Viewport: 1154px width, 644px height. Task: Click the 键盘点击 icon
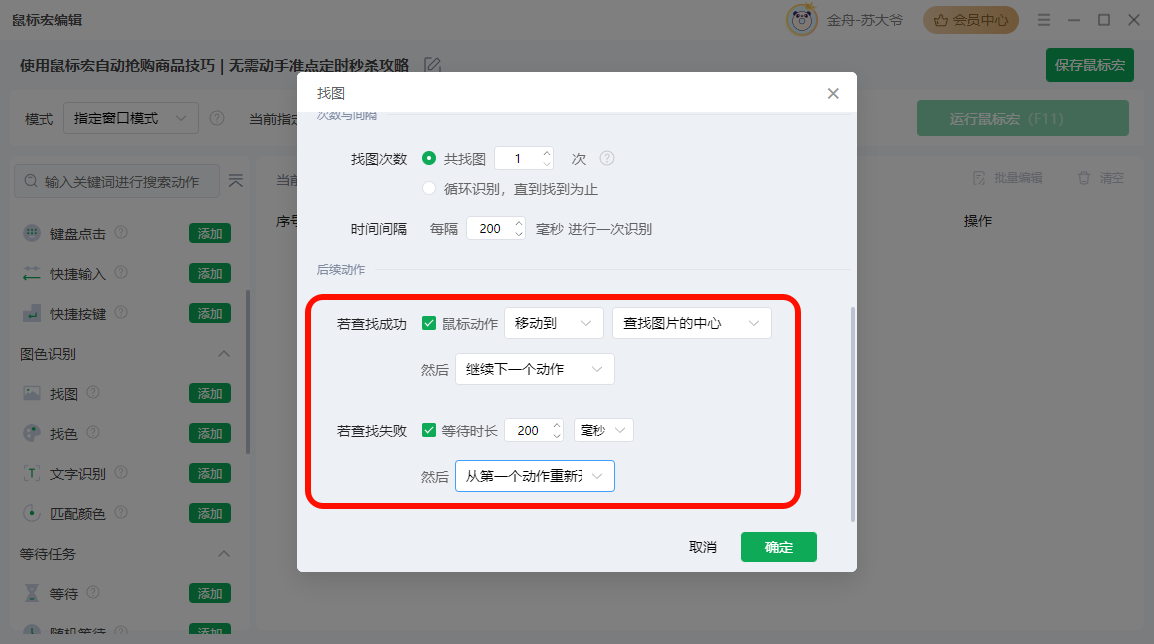point(32,233)
